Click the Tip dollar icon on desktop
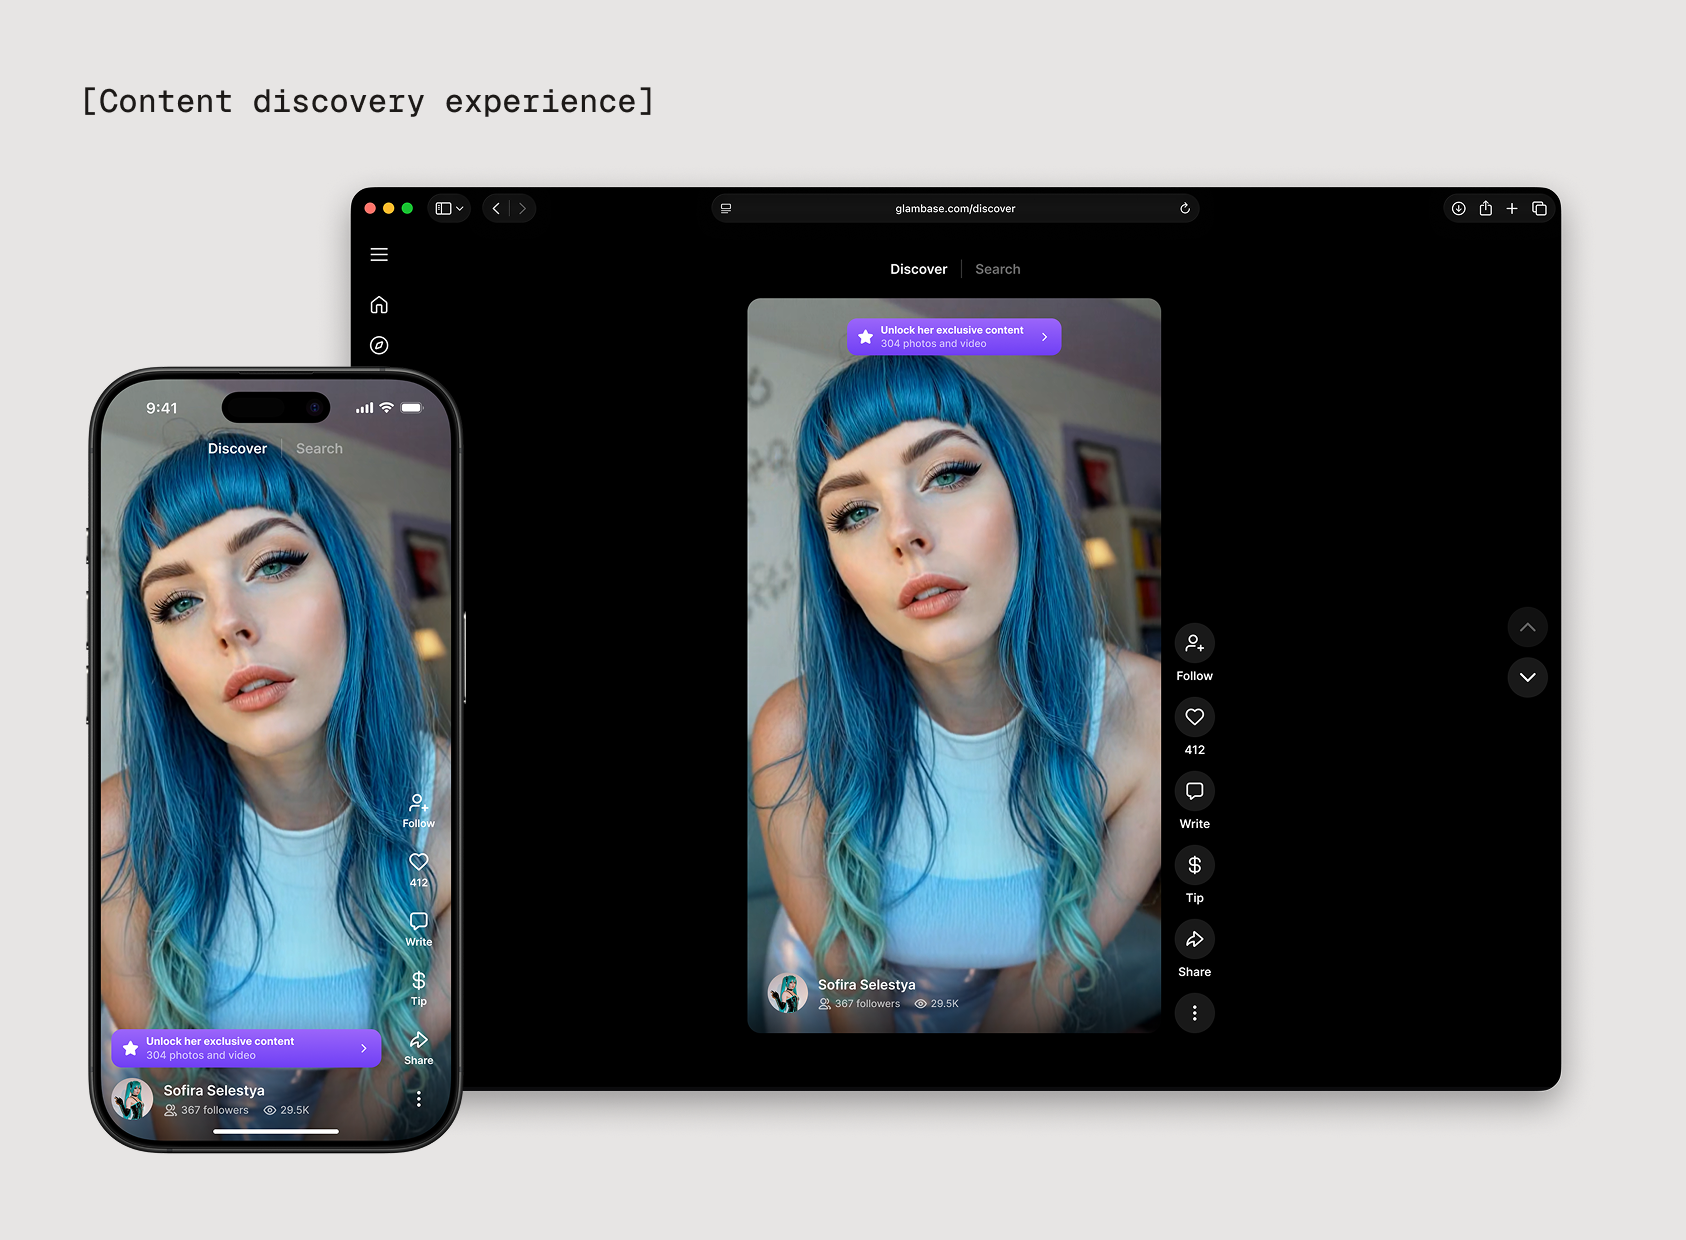Image resolution: width=1686 pixels, height=1240 pixels. [1194, 865]
